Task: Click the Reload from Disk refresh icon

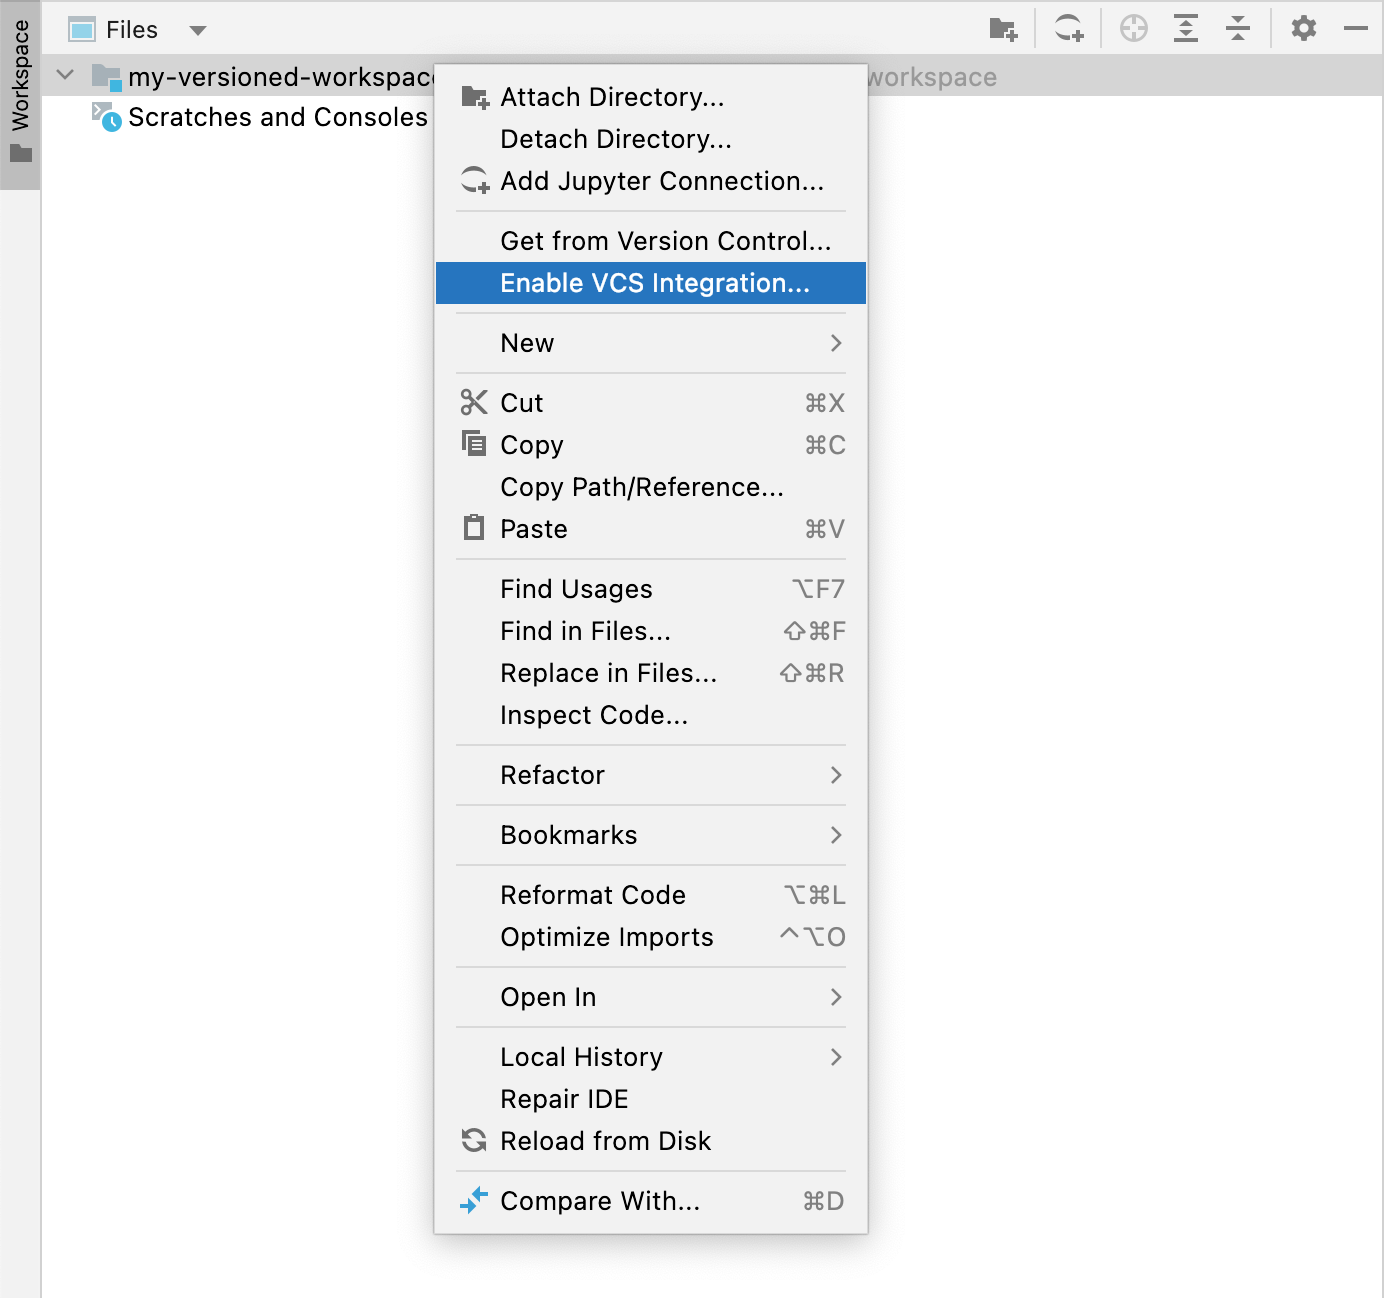Action: 473,1140
